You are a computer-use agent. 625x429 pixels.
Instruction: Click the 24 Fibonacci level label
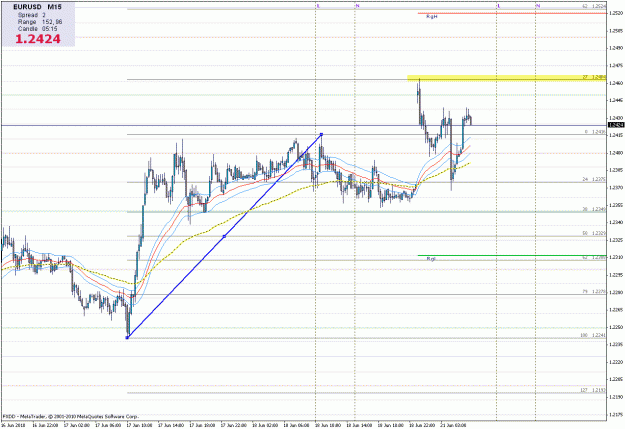point(594,179)
